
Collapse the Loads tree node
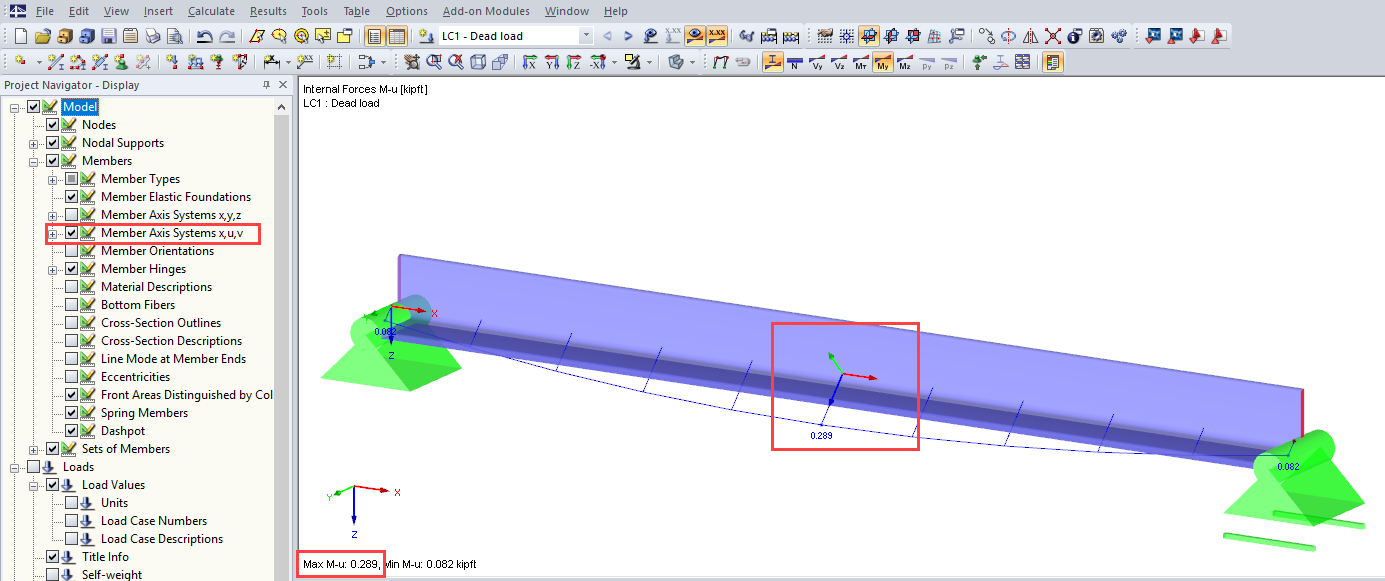click(x=14, y=467)
